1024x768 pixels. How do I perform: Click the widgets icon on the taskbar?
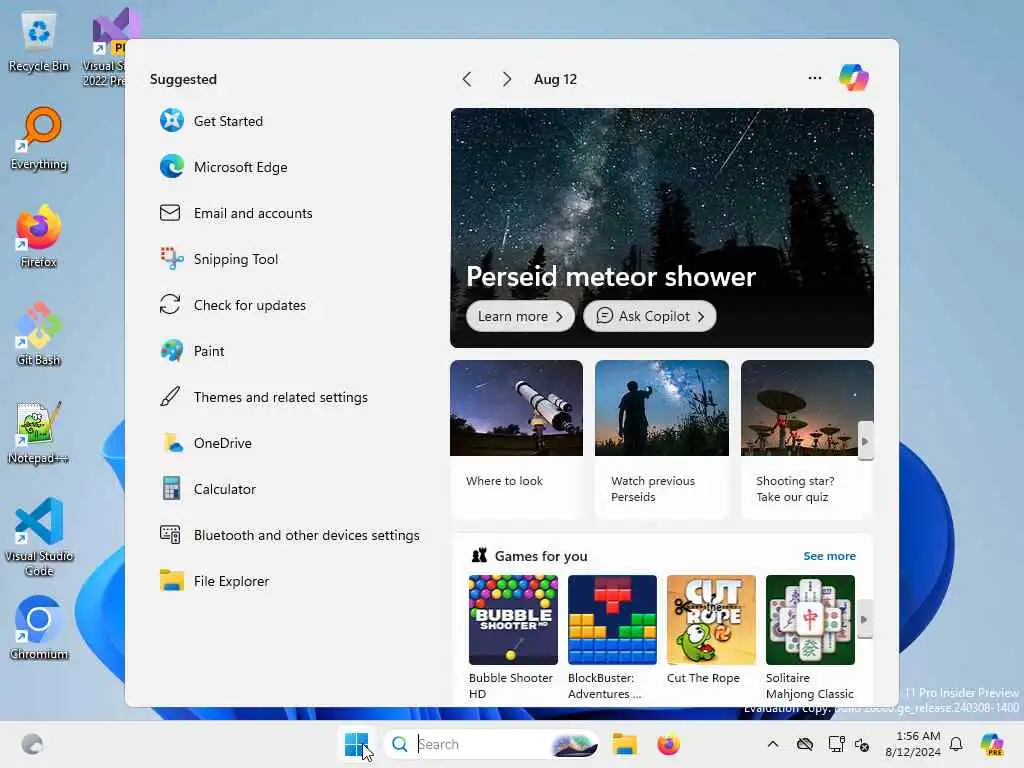pyautogui.click(x=32, y=744)
